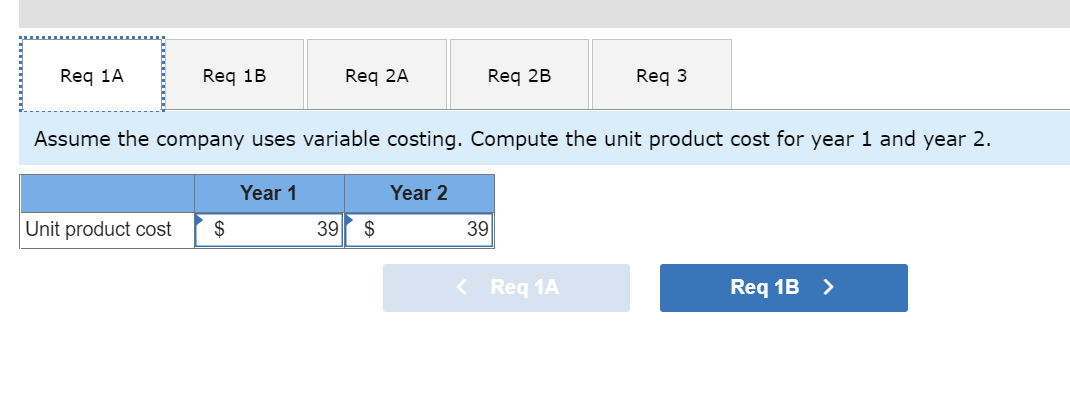Click the right chevron on Req 1B button

pos(827,288)
